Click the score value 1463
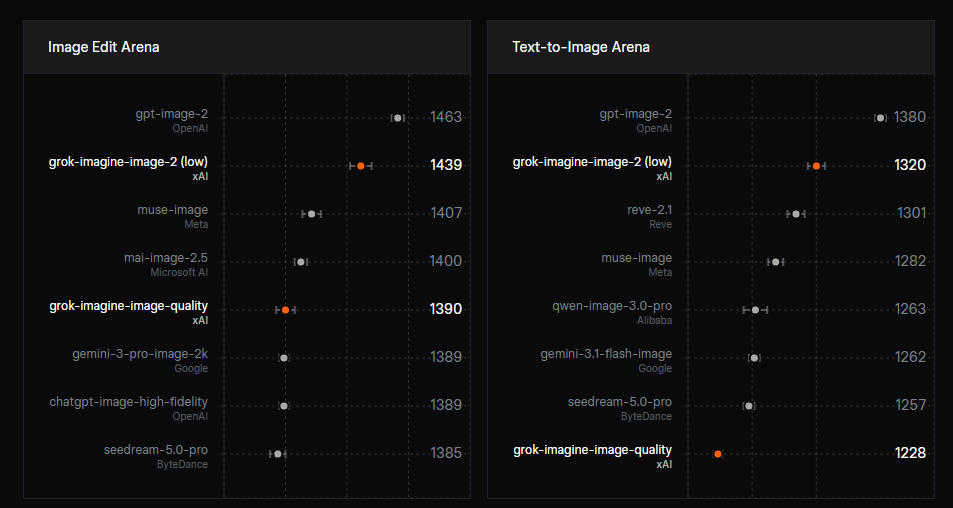 click(x=446, y=117)
